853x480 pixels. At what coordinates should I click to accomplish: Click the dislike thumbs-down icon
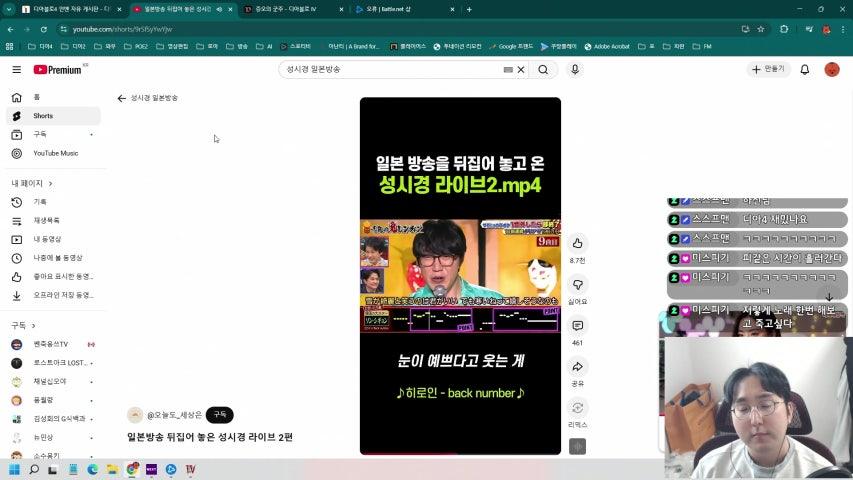577,285
